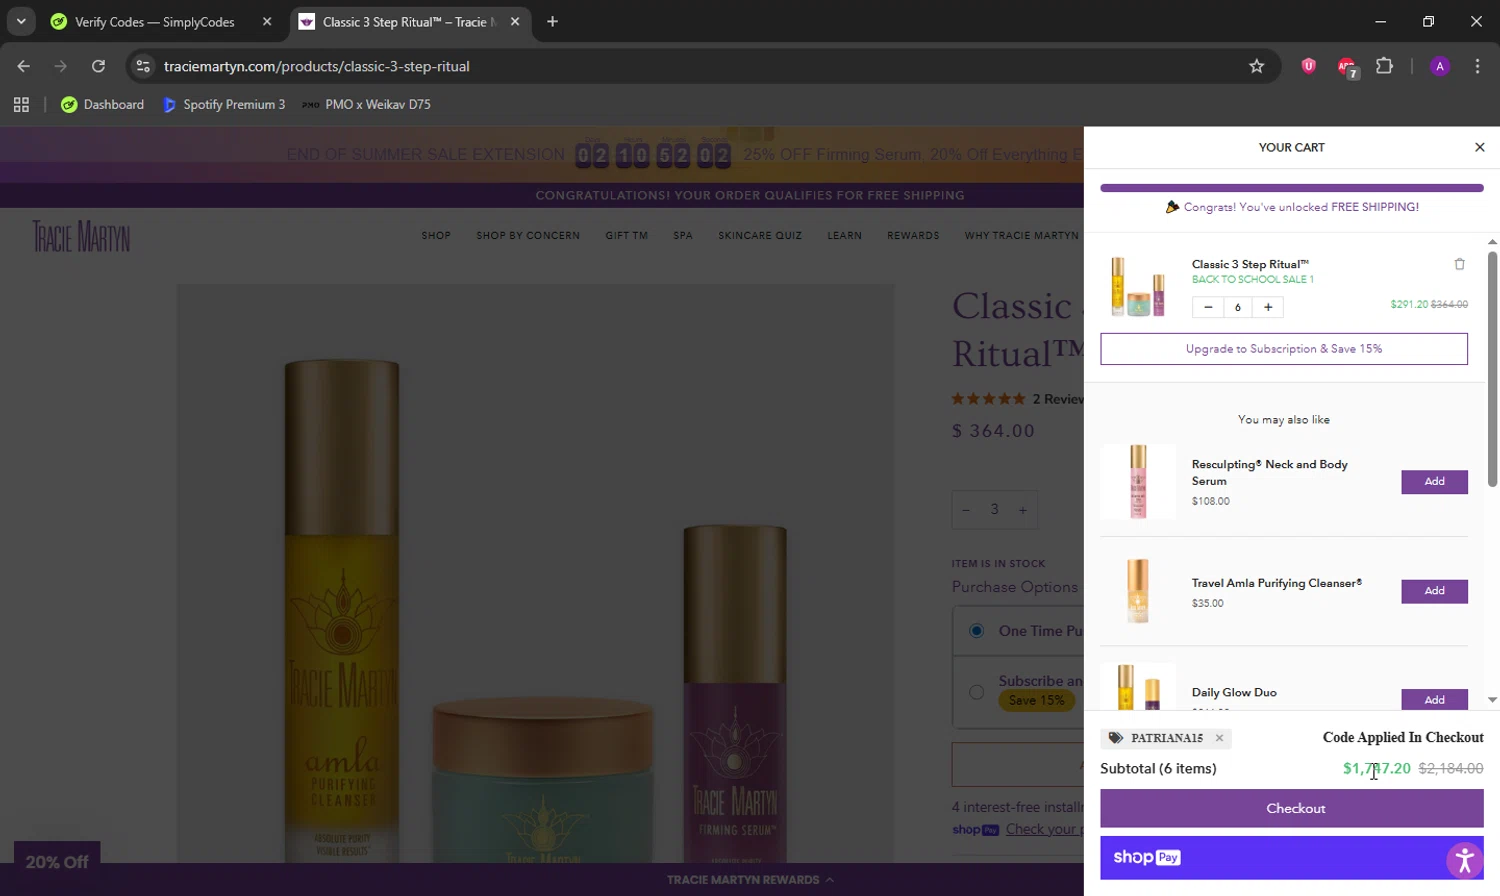Close the Verify Codes SimplyCodes tab
The width and height of the screenshot is (1500, 896).
[x=267, y=22]
